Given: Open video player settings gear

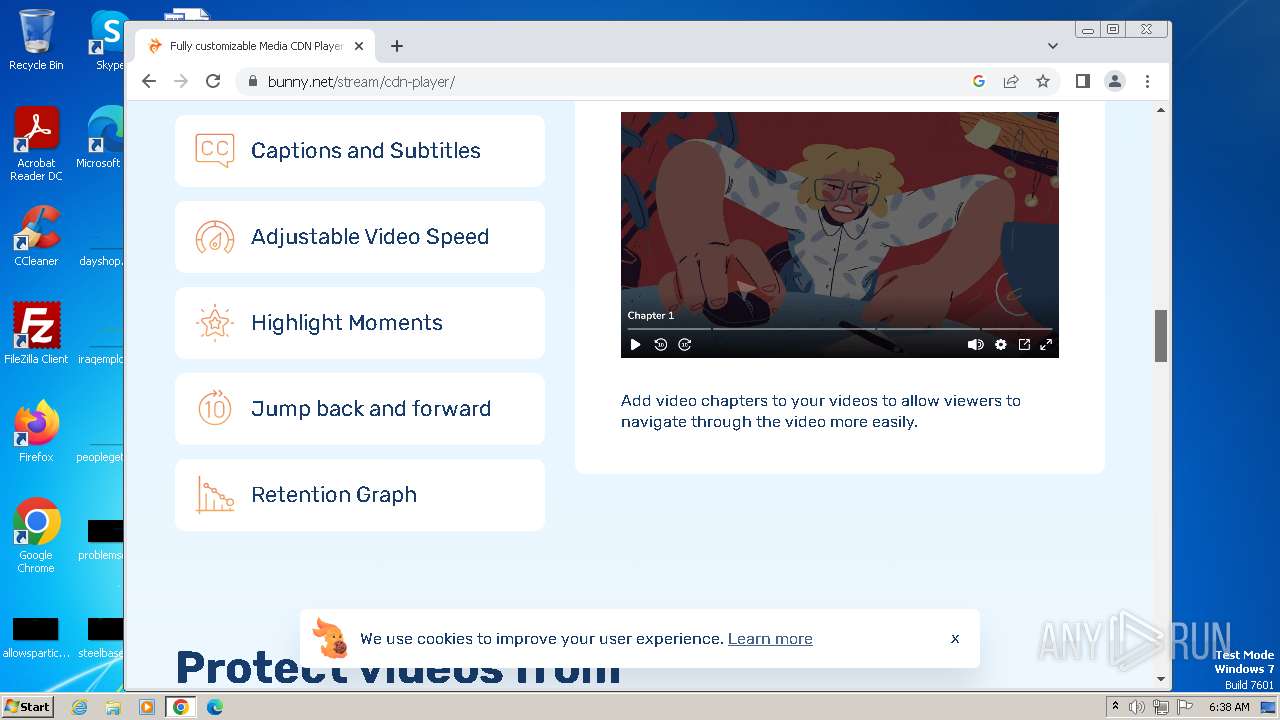Looking at the screenshot, I should [x=1001, y=345].
